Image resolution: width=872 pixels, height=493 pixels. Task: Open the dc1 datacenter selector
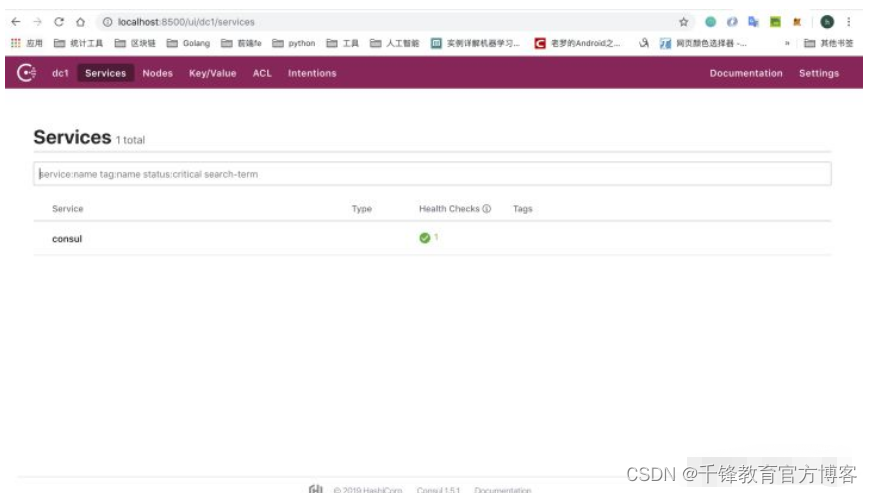point(60,73)
